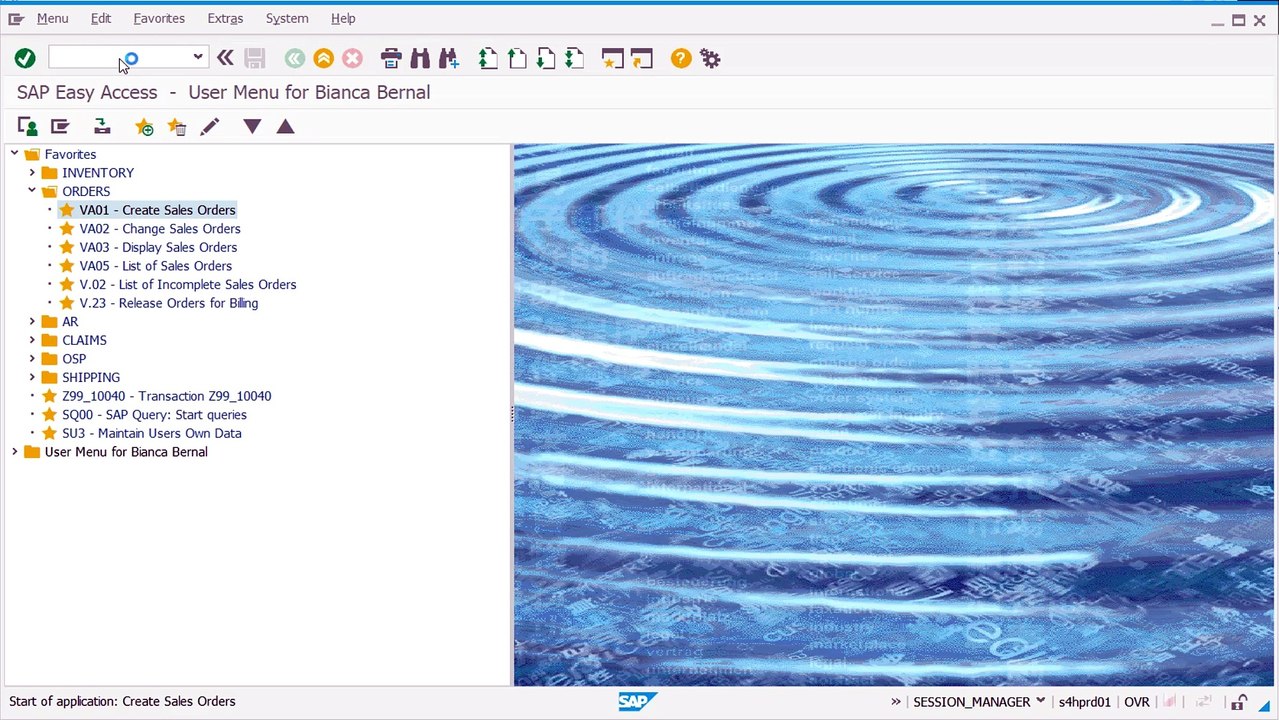
Task: Select SQ00 - SAP Query: Start queries
Action: pyautogui.click(x=154, y=415)
